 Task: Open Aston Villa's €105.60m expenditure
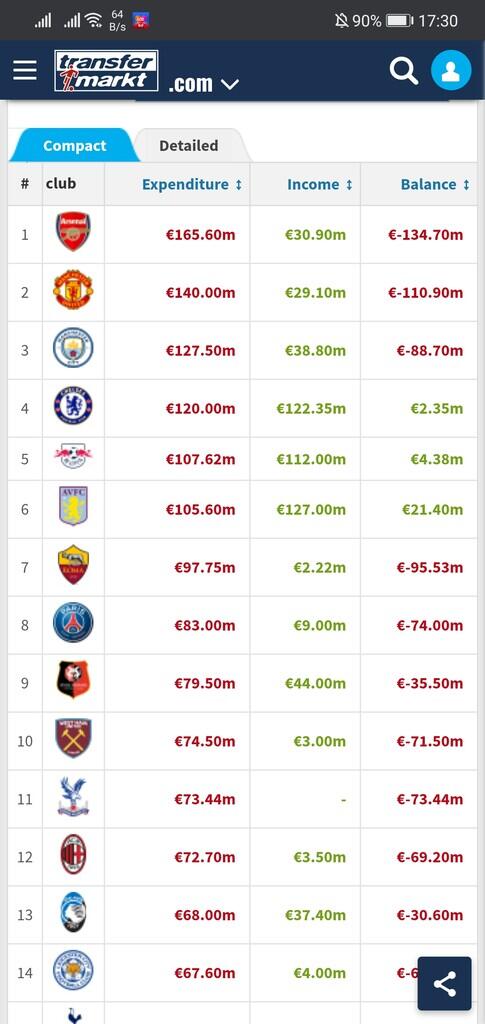click(x=200, y=509)
